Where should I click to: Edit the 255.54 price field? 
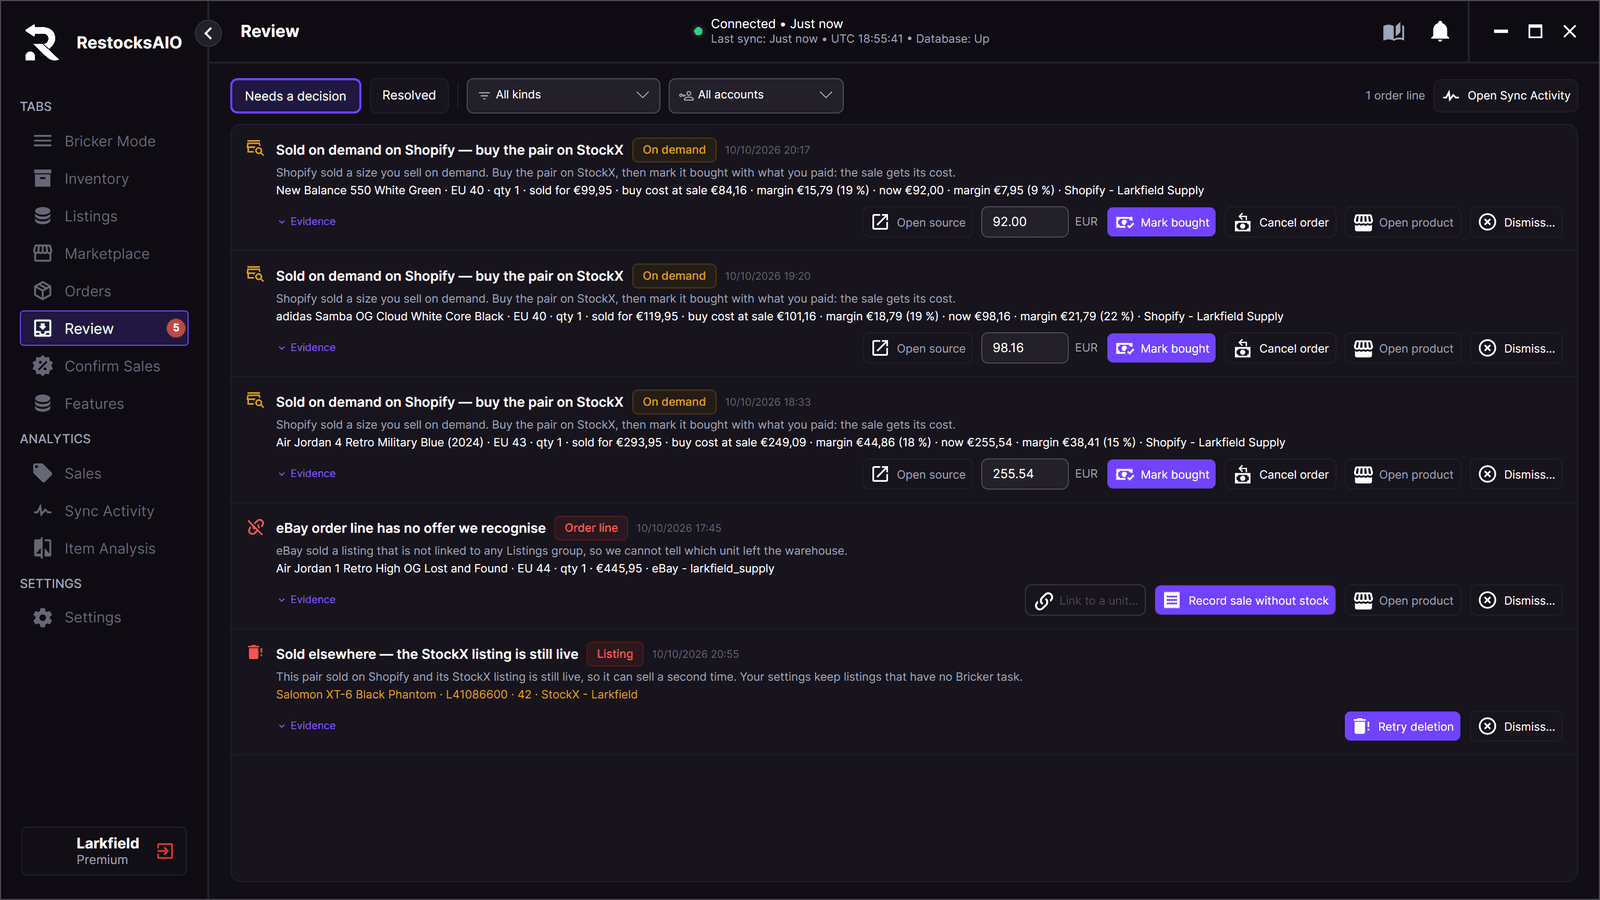[x=1024, y=474]
